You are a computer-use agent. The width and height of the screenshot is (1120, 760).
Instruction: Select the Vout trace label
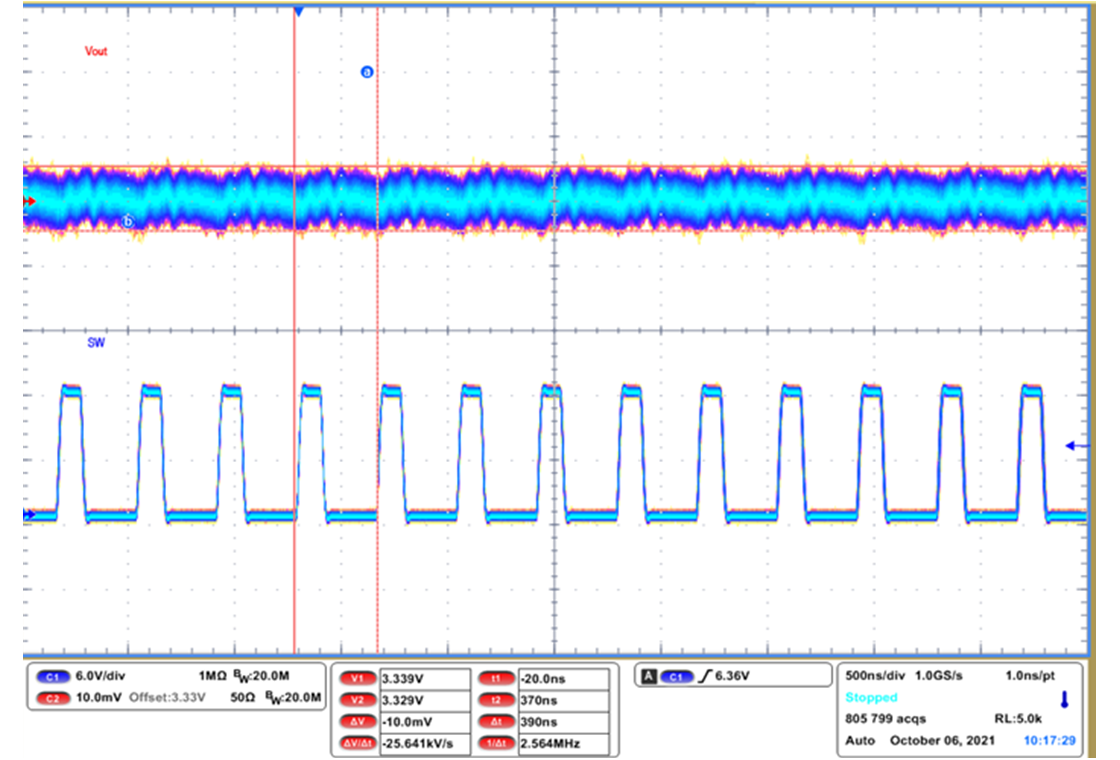coord(97,51)
